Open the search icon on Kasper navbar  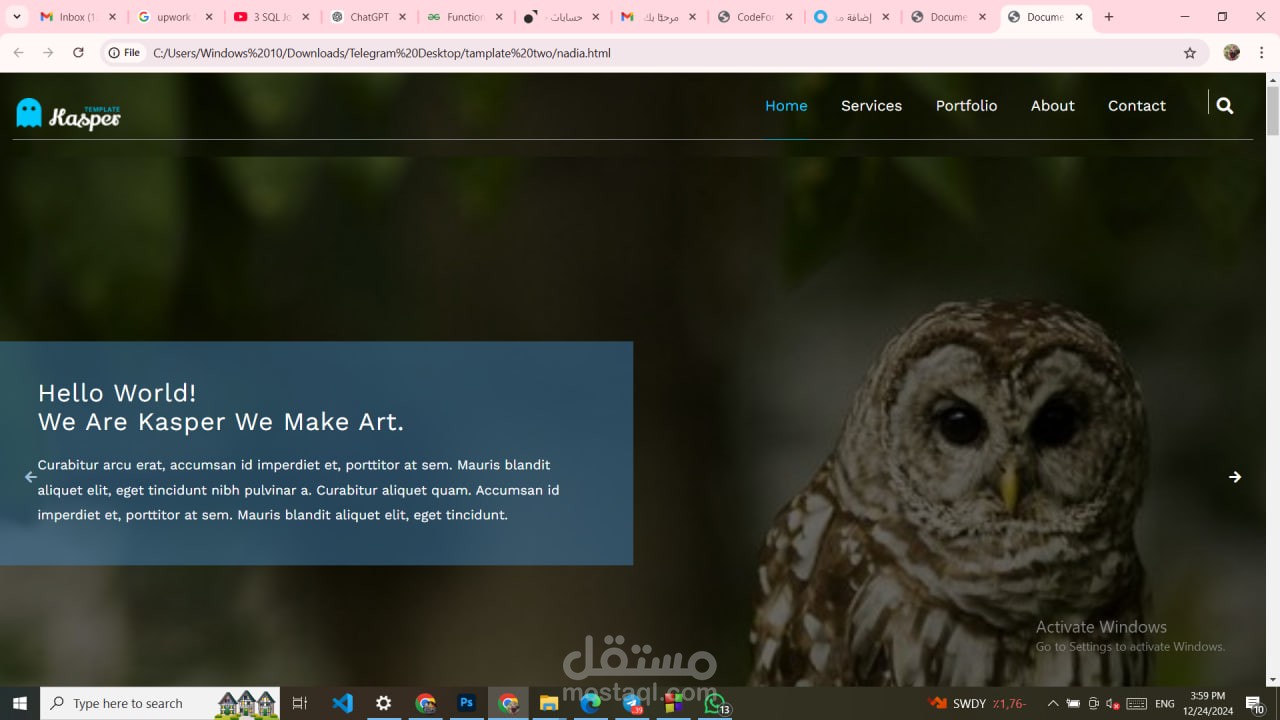click(1224, 105)
